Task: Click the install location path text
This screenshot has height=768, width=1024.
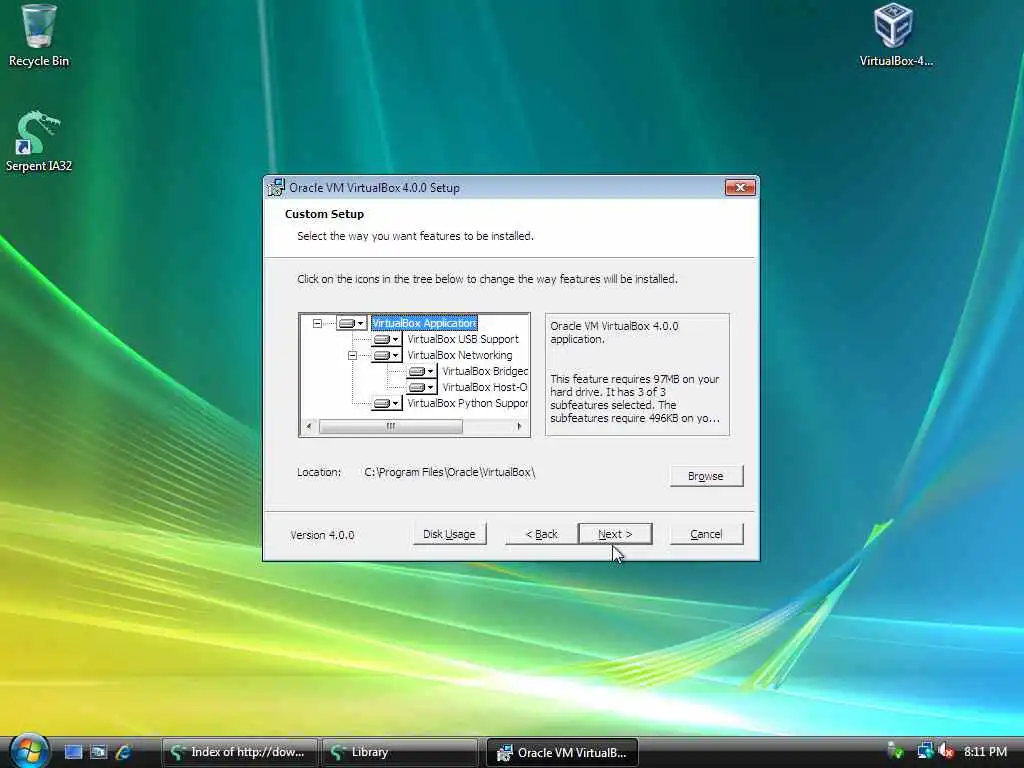Action: [x=450, y=472]
